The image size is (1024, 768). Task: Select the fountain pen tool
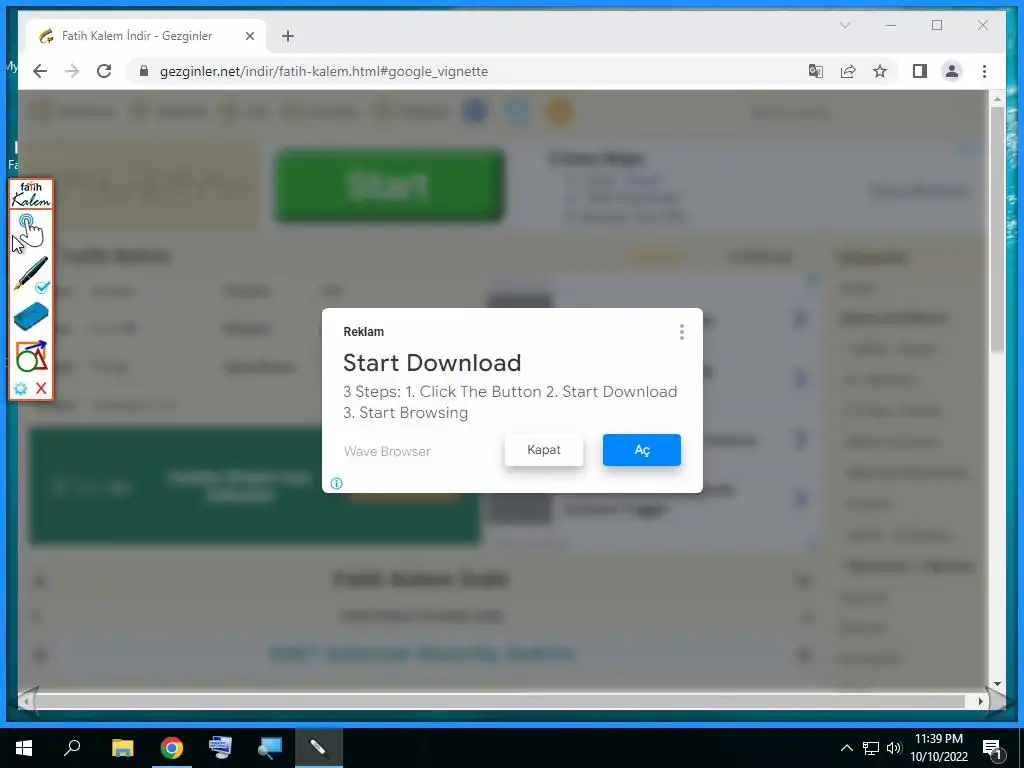pyautogui.click(x=31, y=273)
